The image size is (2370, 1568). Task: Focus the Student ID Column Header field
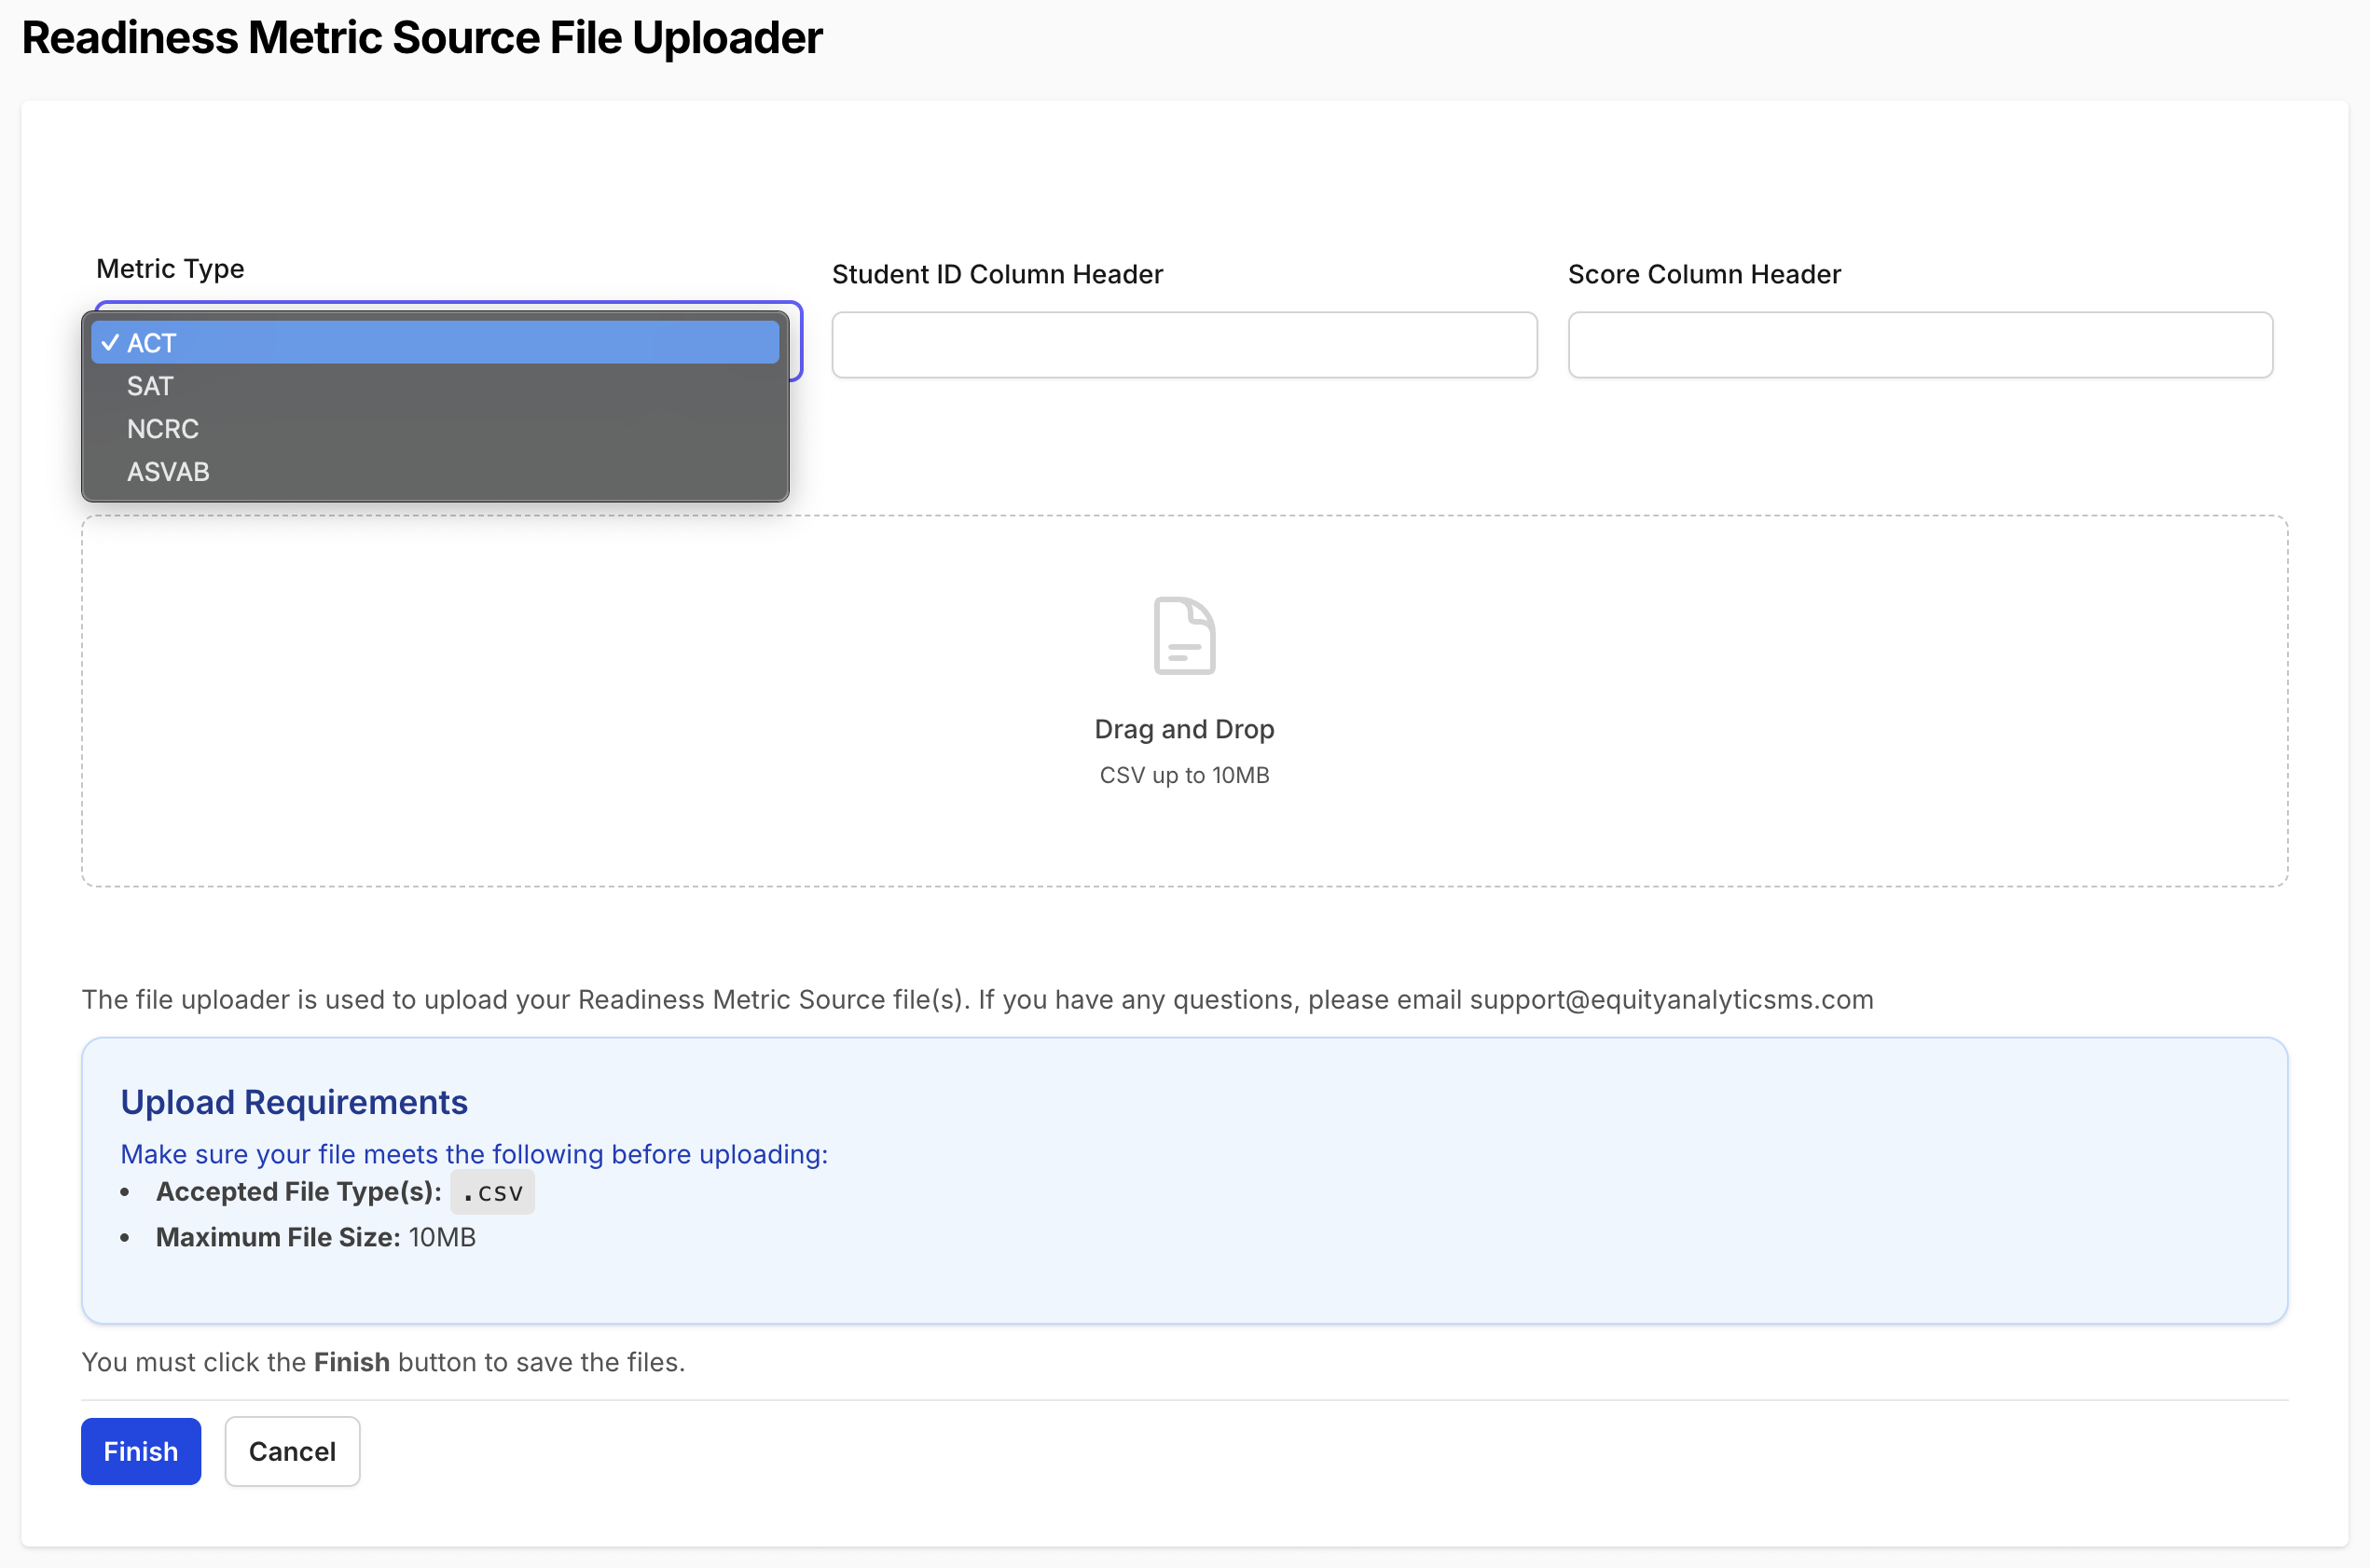[1184, 345]
